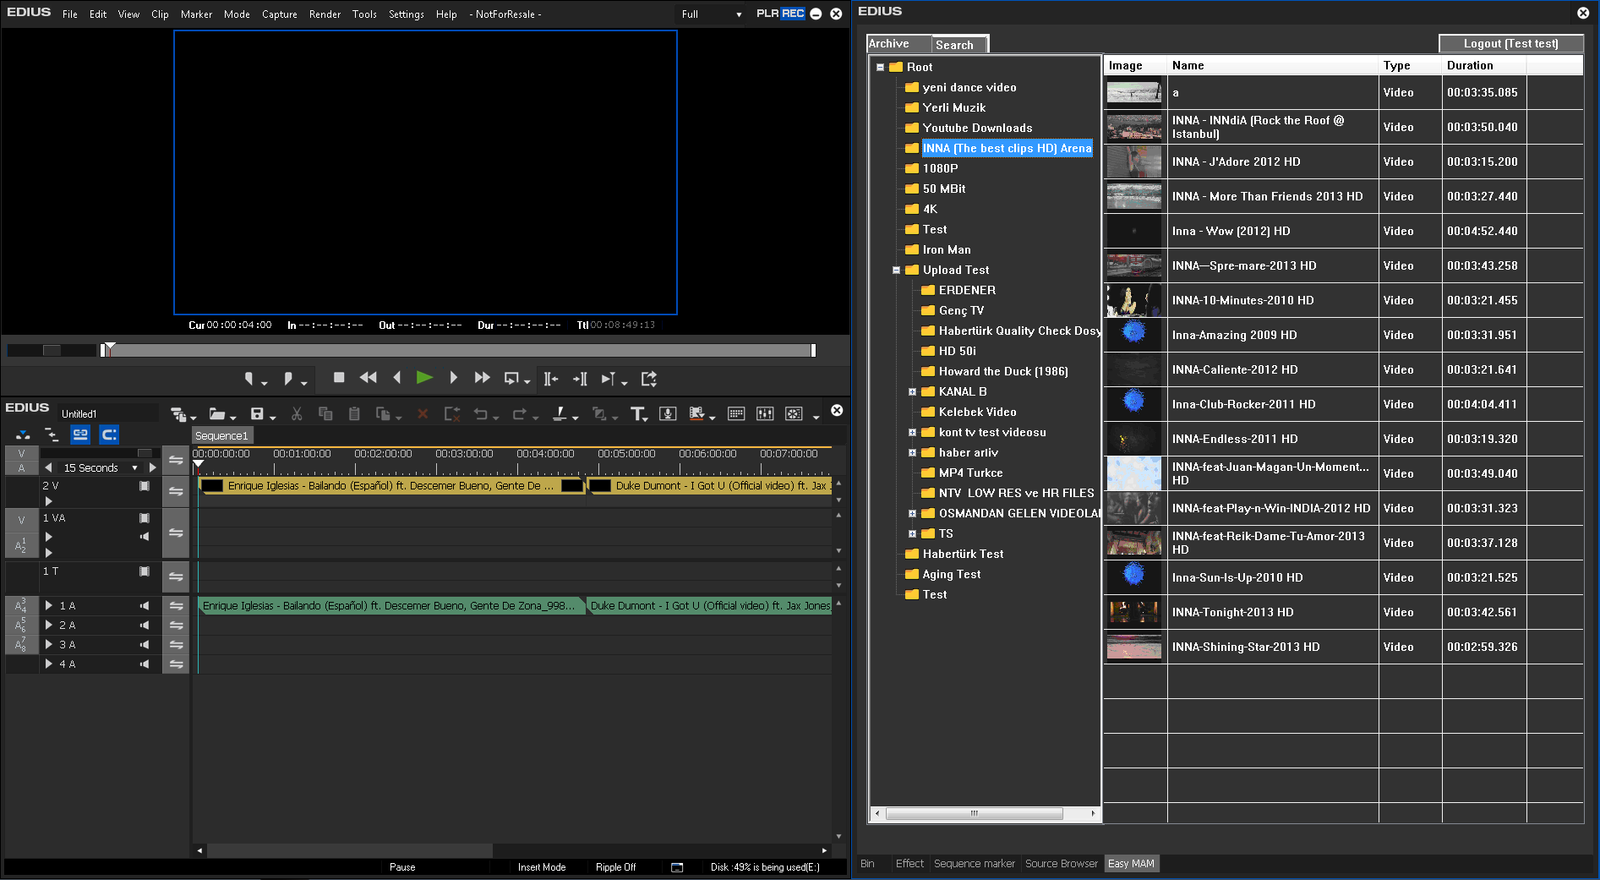Screen dimensions: 1600x880
Task: Open the Full view-size dropdown in player
Action: coord(713,14)
